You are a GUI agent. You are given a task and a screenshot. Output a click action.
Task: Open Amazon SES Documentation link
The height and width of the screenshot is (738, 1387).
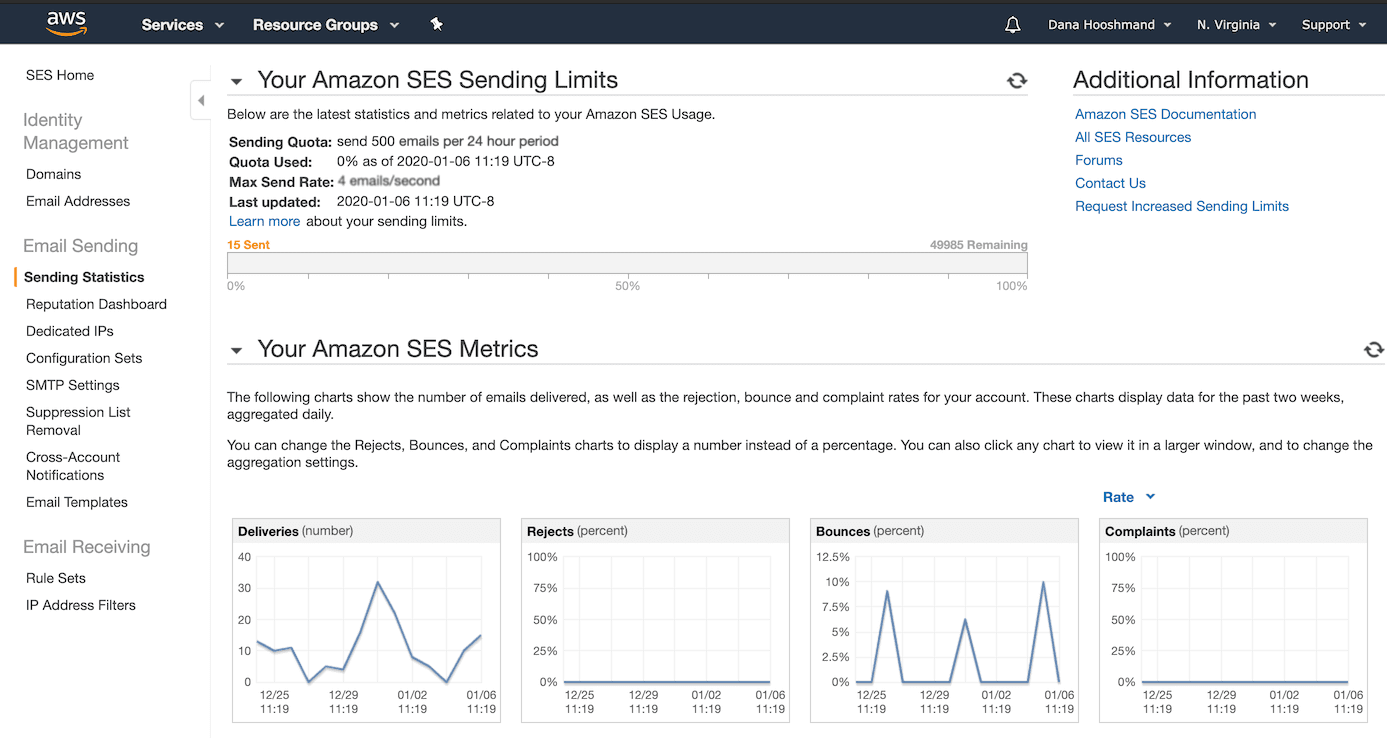(1165, 114)
